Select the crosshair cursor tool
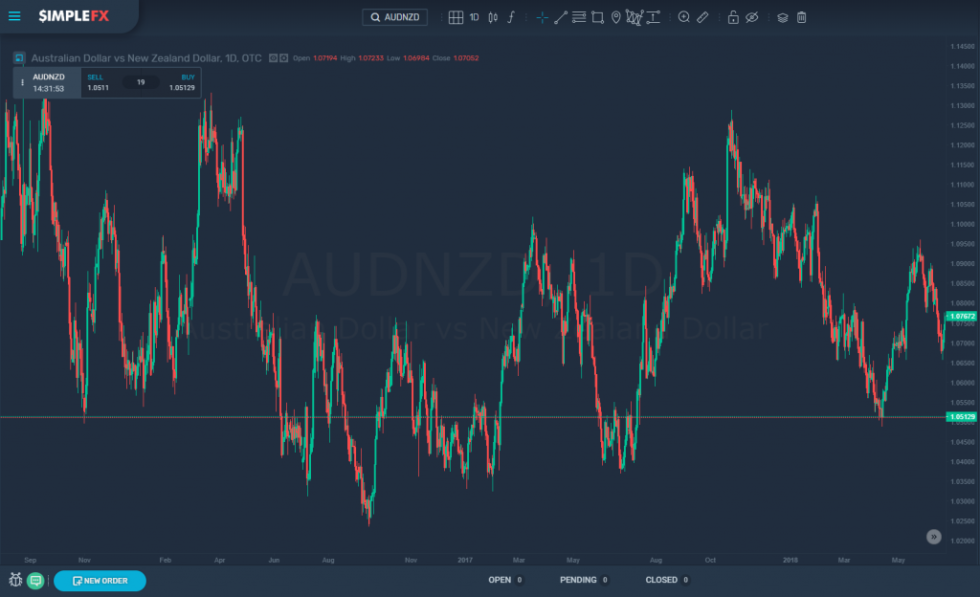The height and width of the screenshot is (597, 980). pos(541,17)
